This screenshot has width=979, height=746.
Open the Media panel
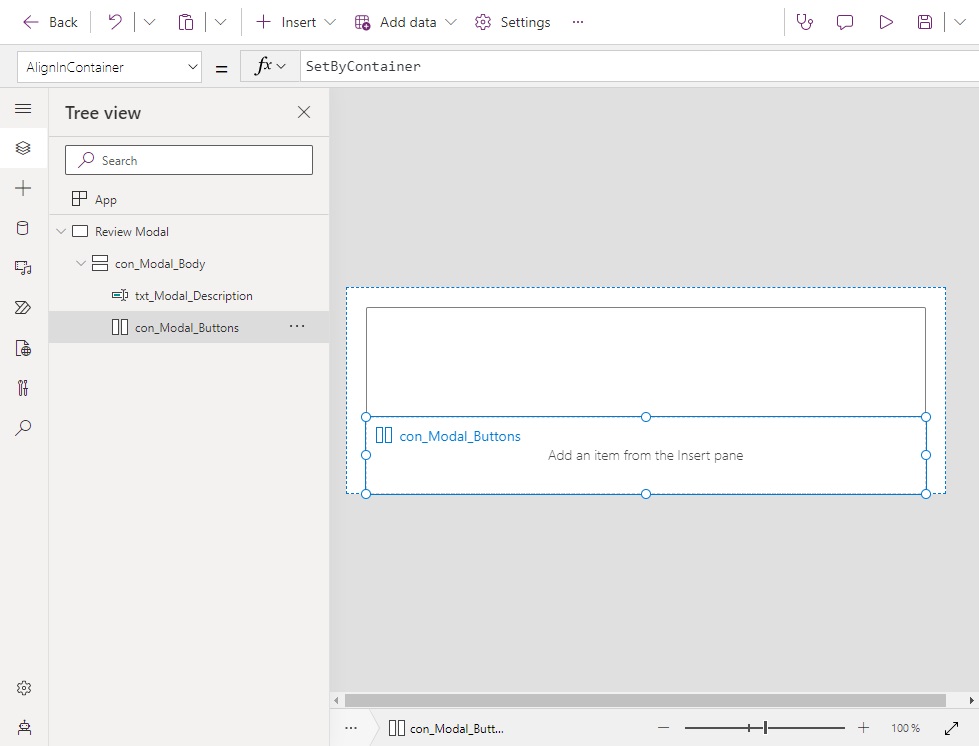pyautogui.click(x=24, y=268)
